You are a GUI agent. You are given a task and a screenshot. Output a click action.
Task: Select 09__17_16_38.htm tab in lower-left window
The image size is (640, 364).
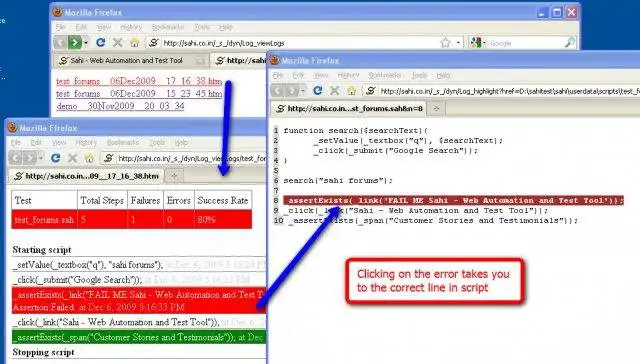[87, 176]
